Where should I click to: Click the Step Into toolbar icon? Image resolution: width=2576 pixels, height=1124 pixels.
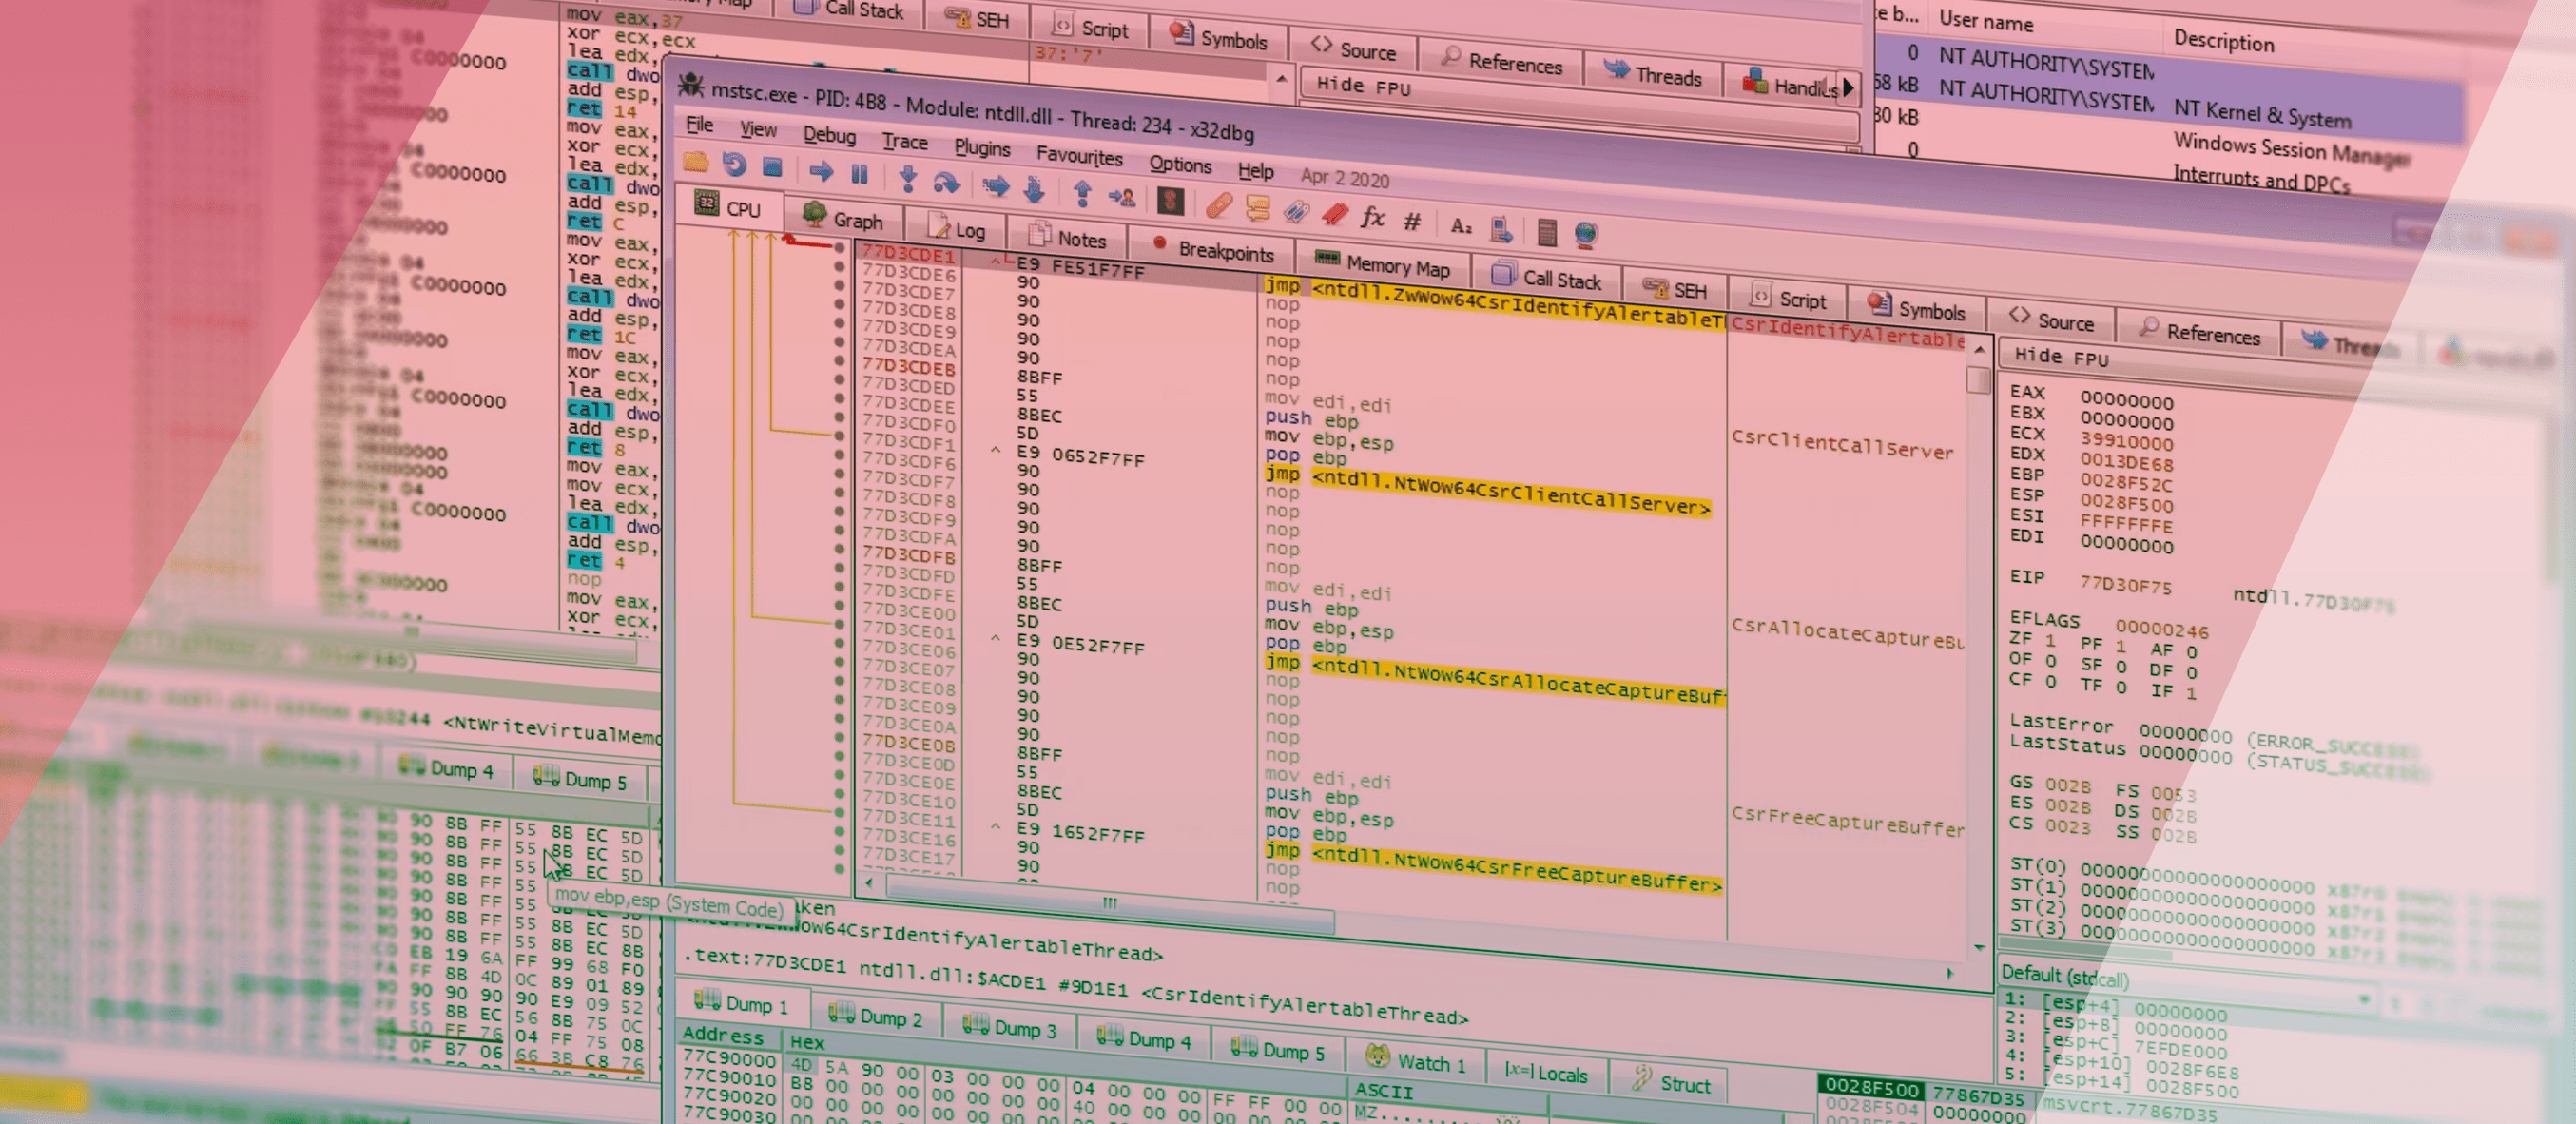pos(907,179)
